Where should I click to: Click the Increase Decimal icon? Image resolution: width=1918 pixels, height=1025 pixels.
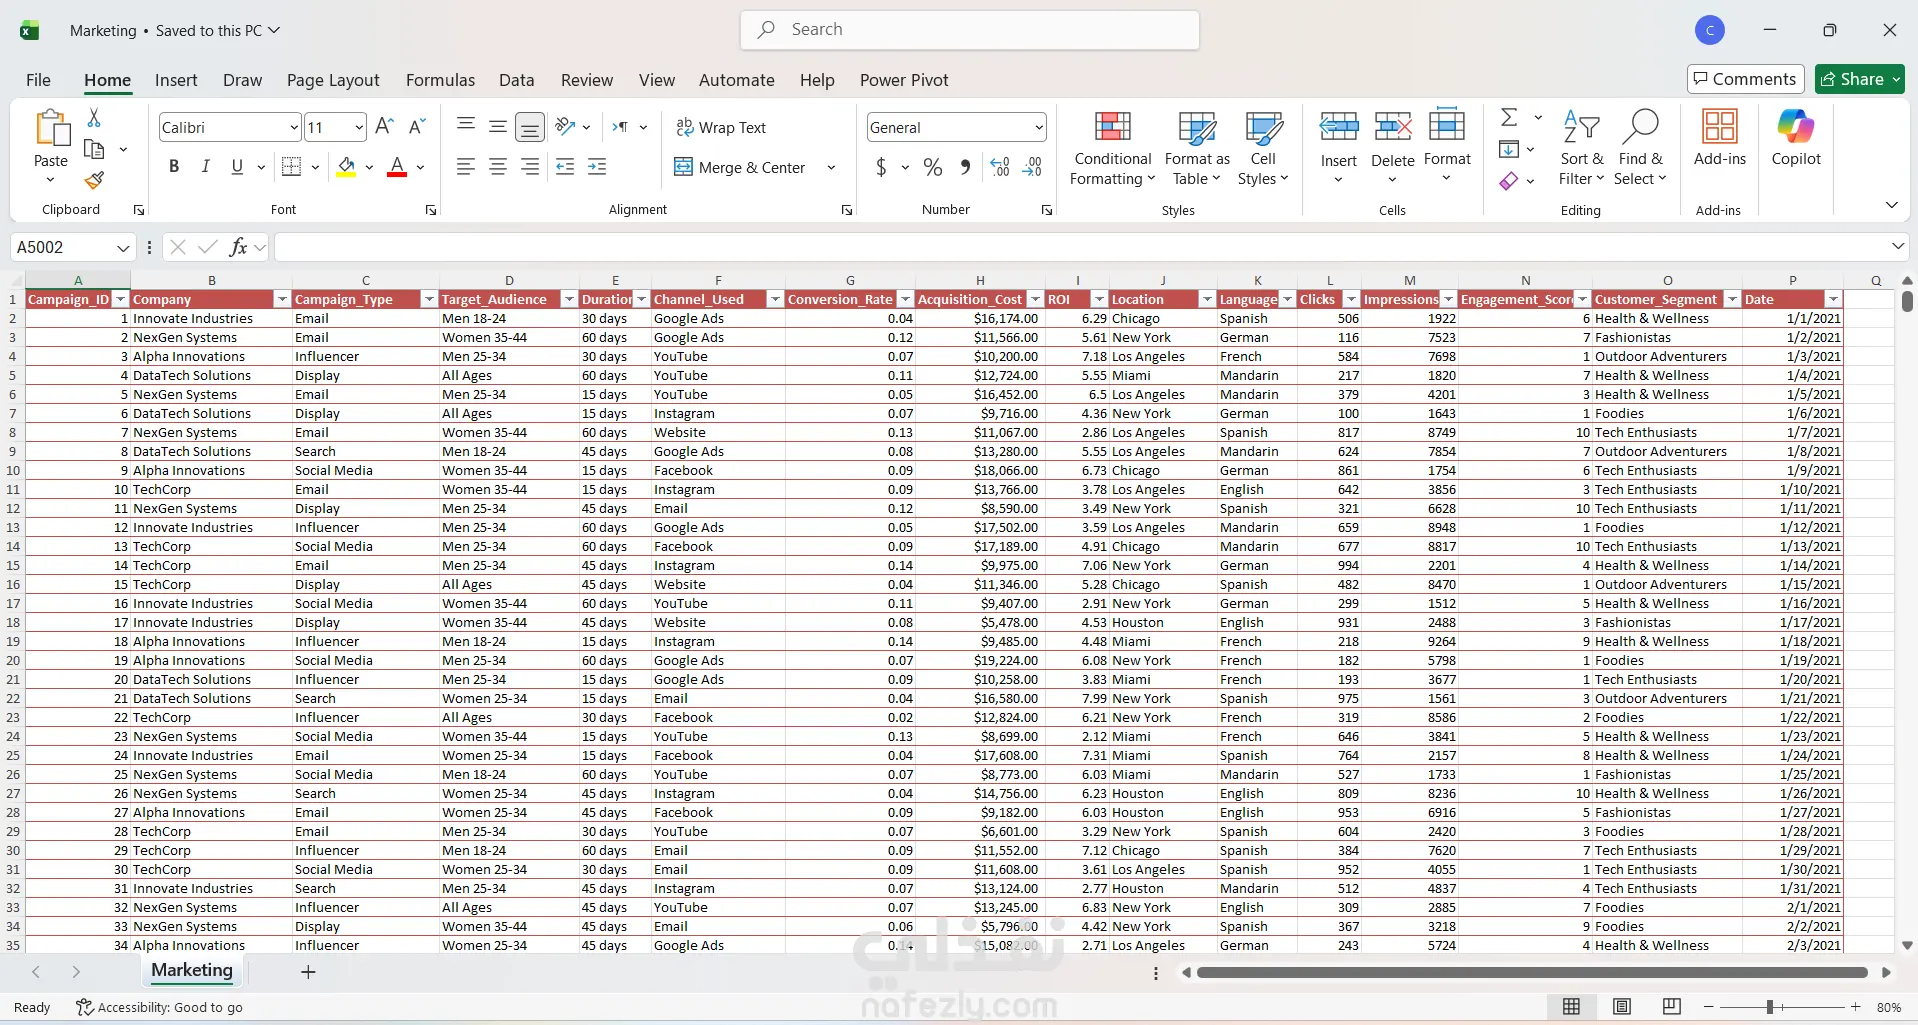1000,167
